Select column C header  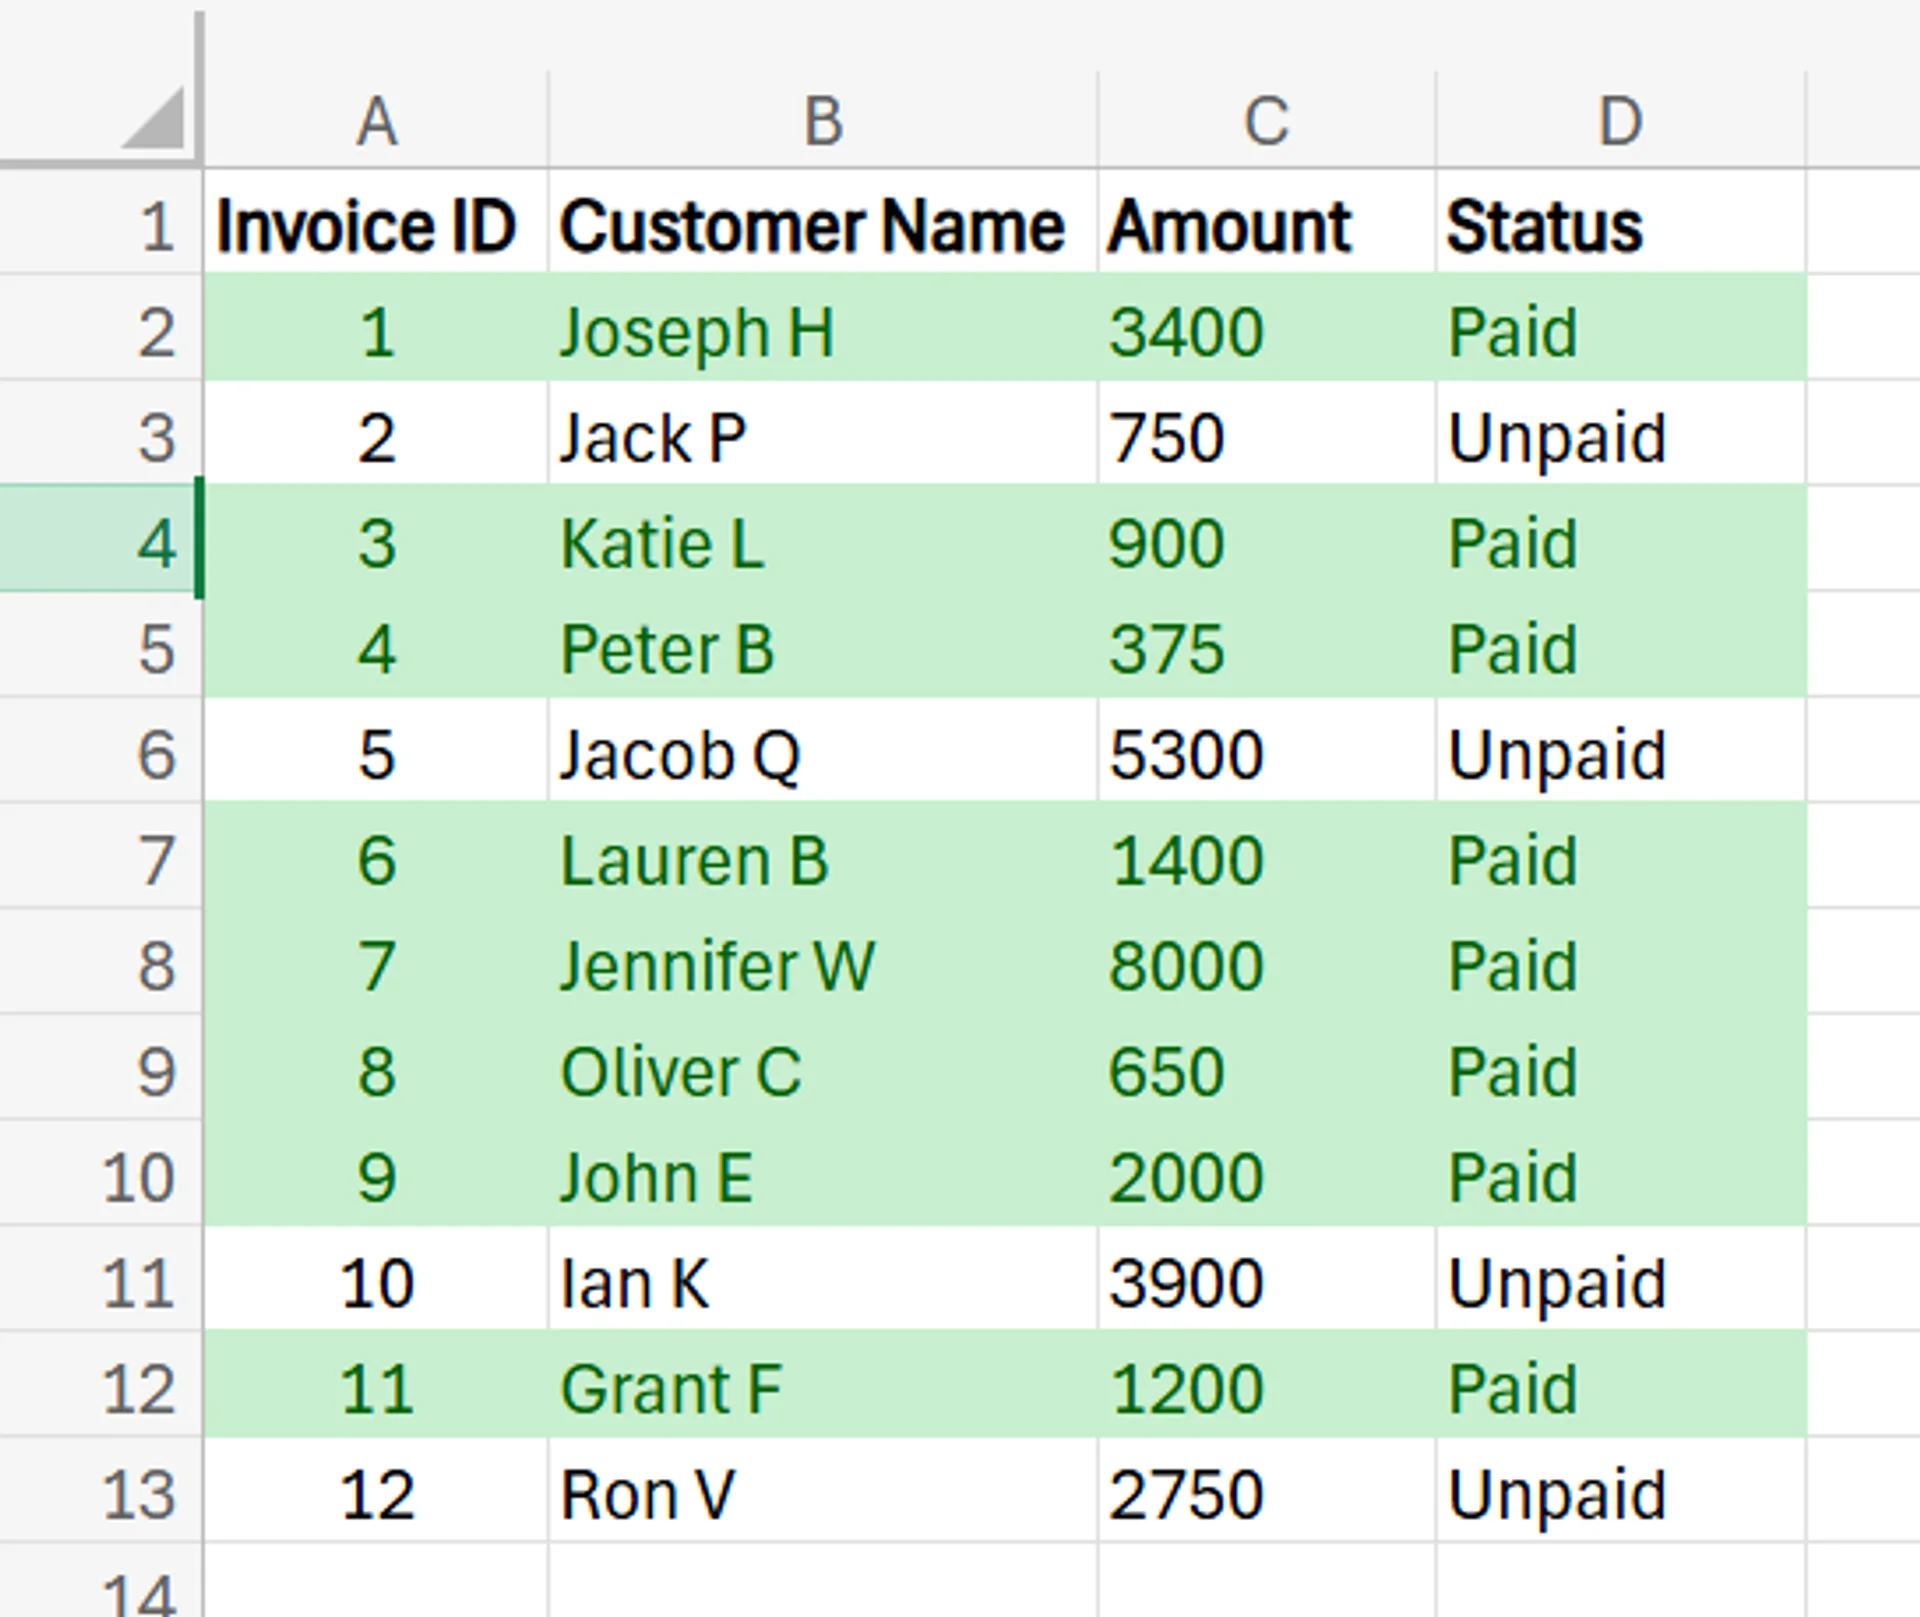click(x=1266, y=120)
